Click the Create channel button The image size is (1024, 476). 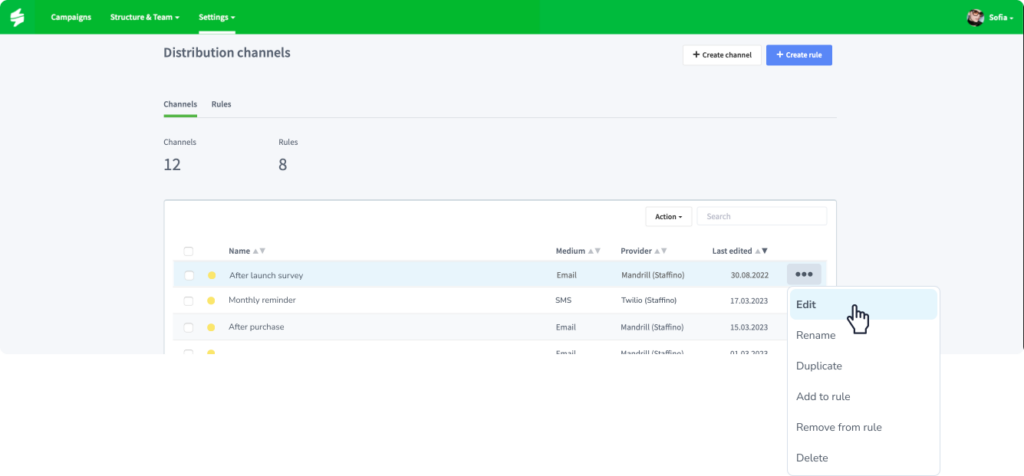coord(722,56)
